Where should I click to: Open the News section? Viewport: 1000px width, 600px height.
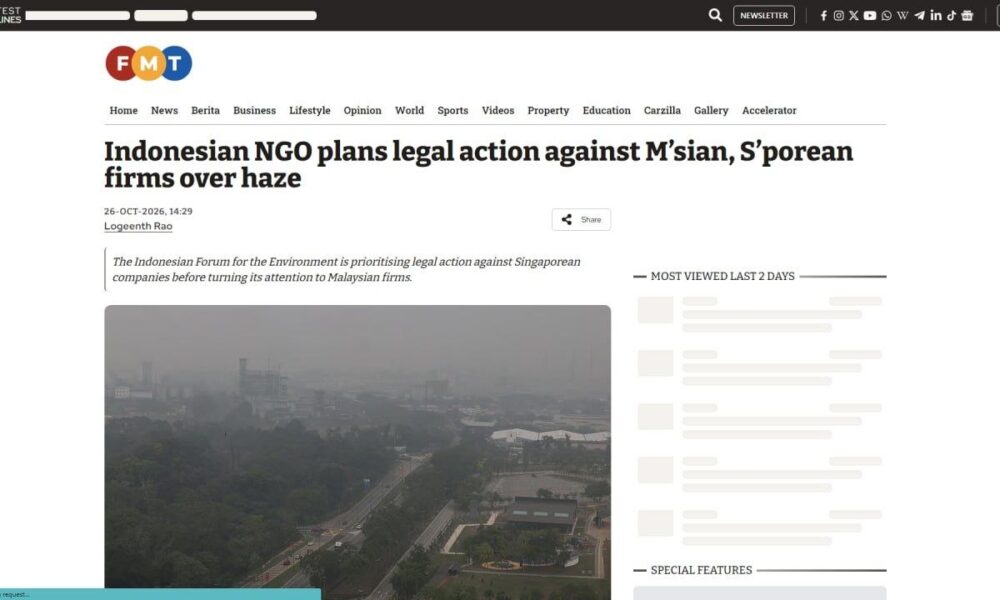(165, 110)
